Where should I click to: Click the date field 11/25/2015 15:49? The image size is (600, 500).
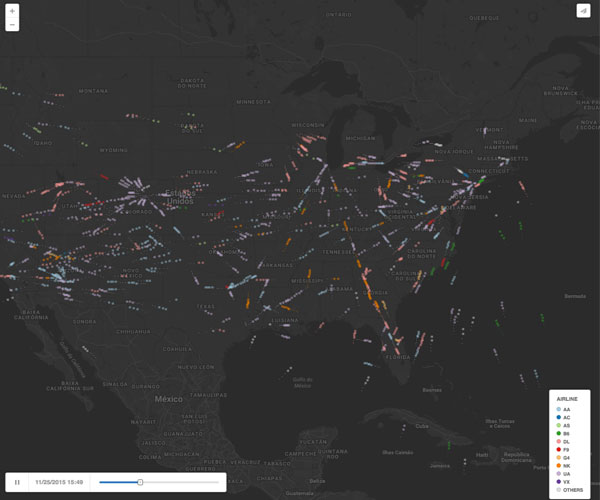click(x=59, y=482)
